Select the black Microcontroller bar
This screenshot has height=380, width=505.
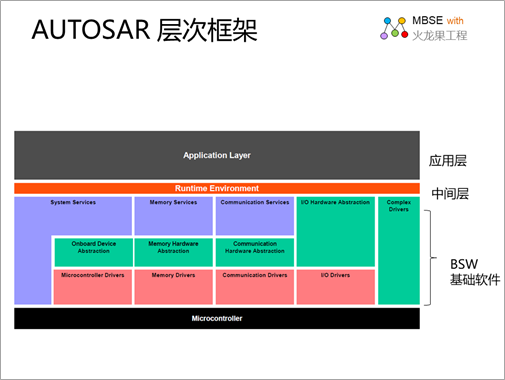[217, 318]
